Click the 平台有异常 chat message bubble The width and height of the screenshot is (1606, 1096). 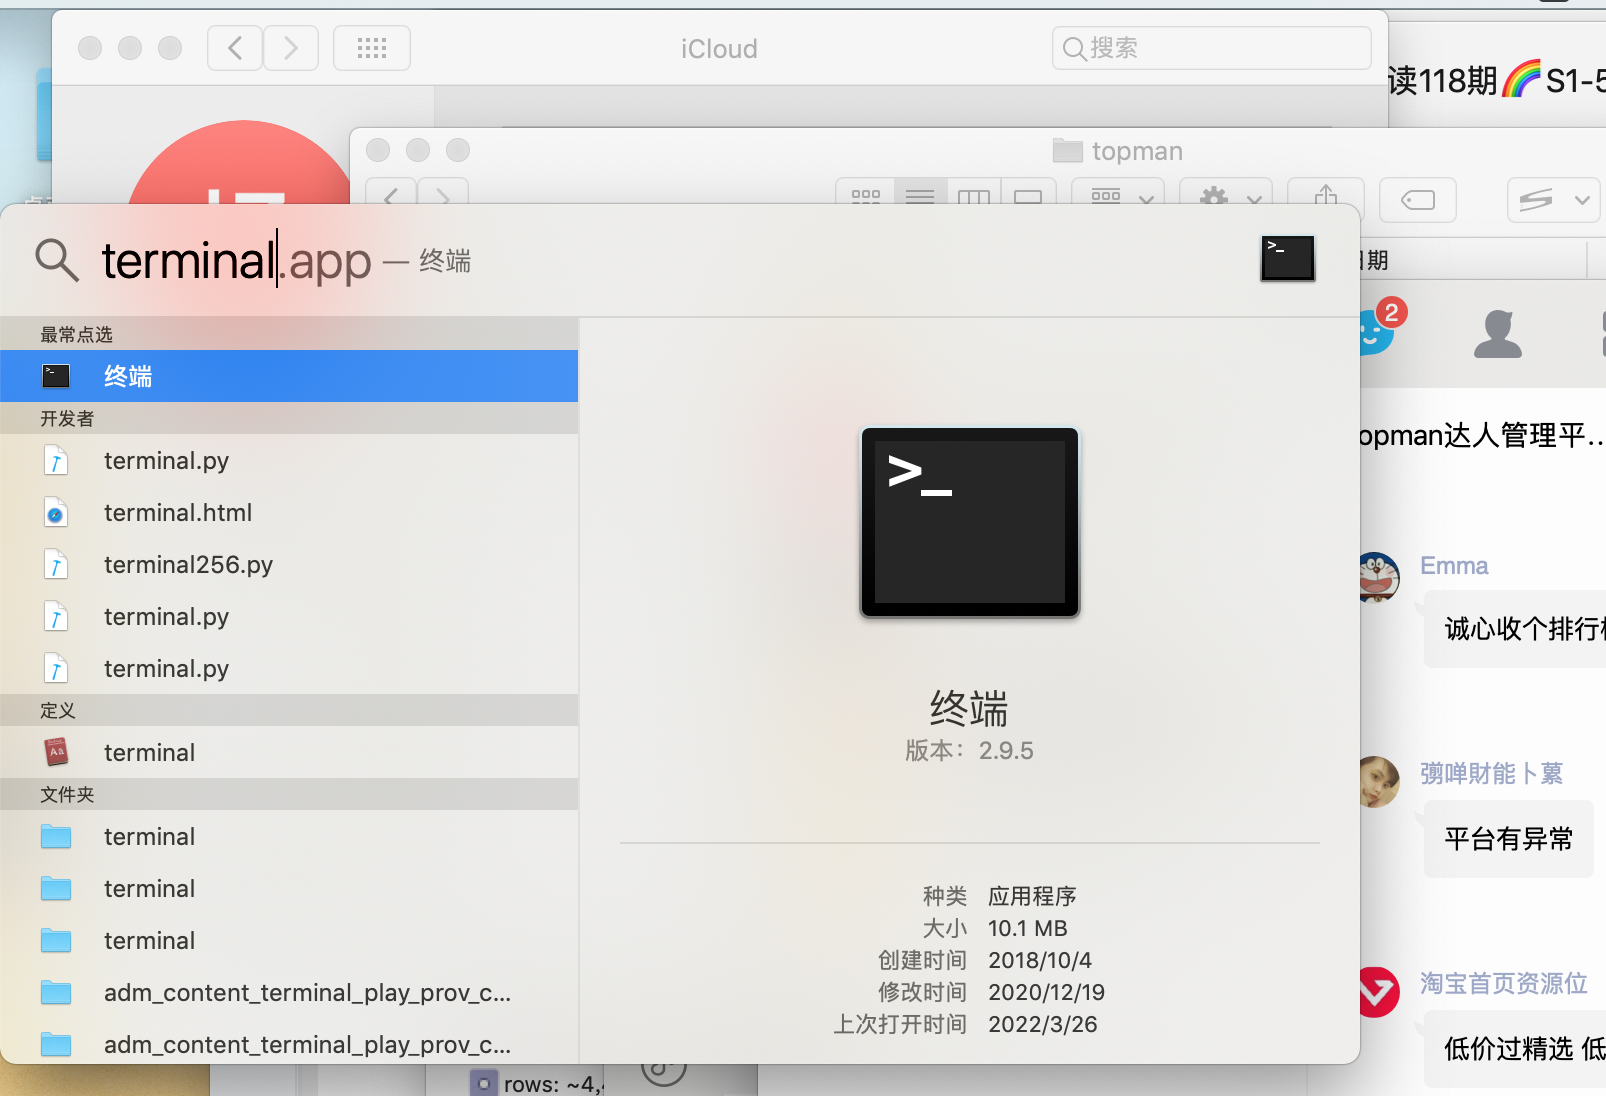coord(1509,839)
